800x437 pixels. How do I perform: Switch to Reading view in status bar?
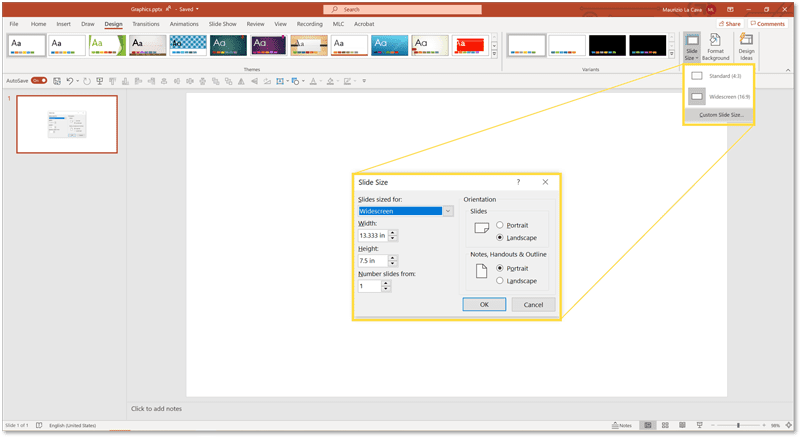683,425
